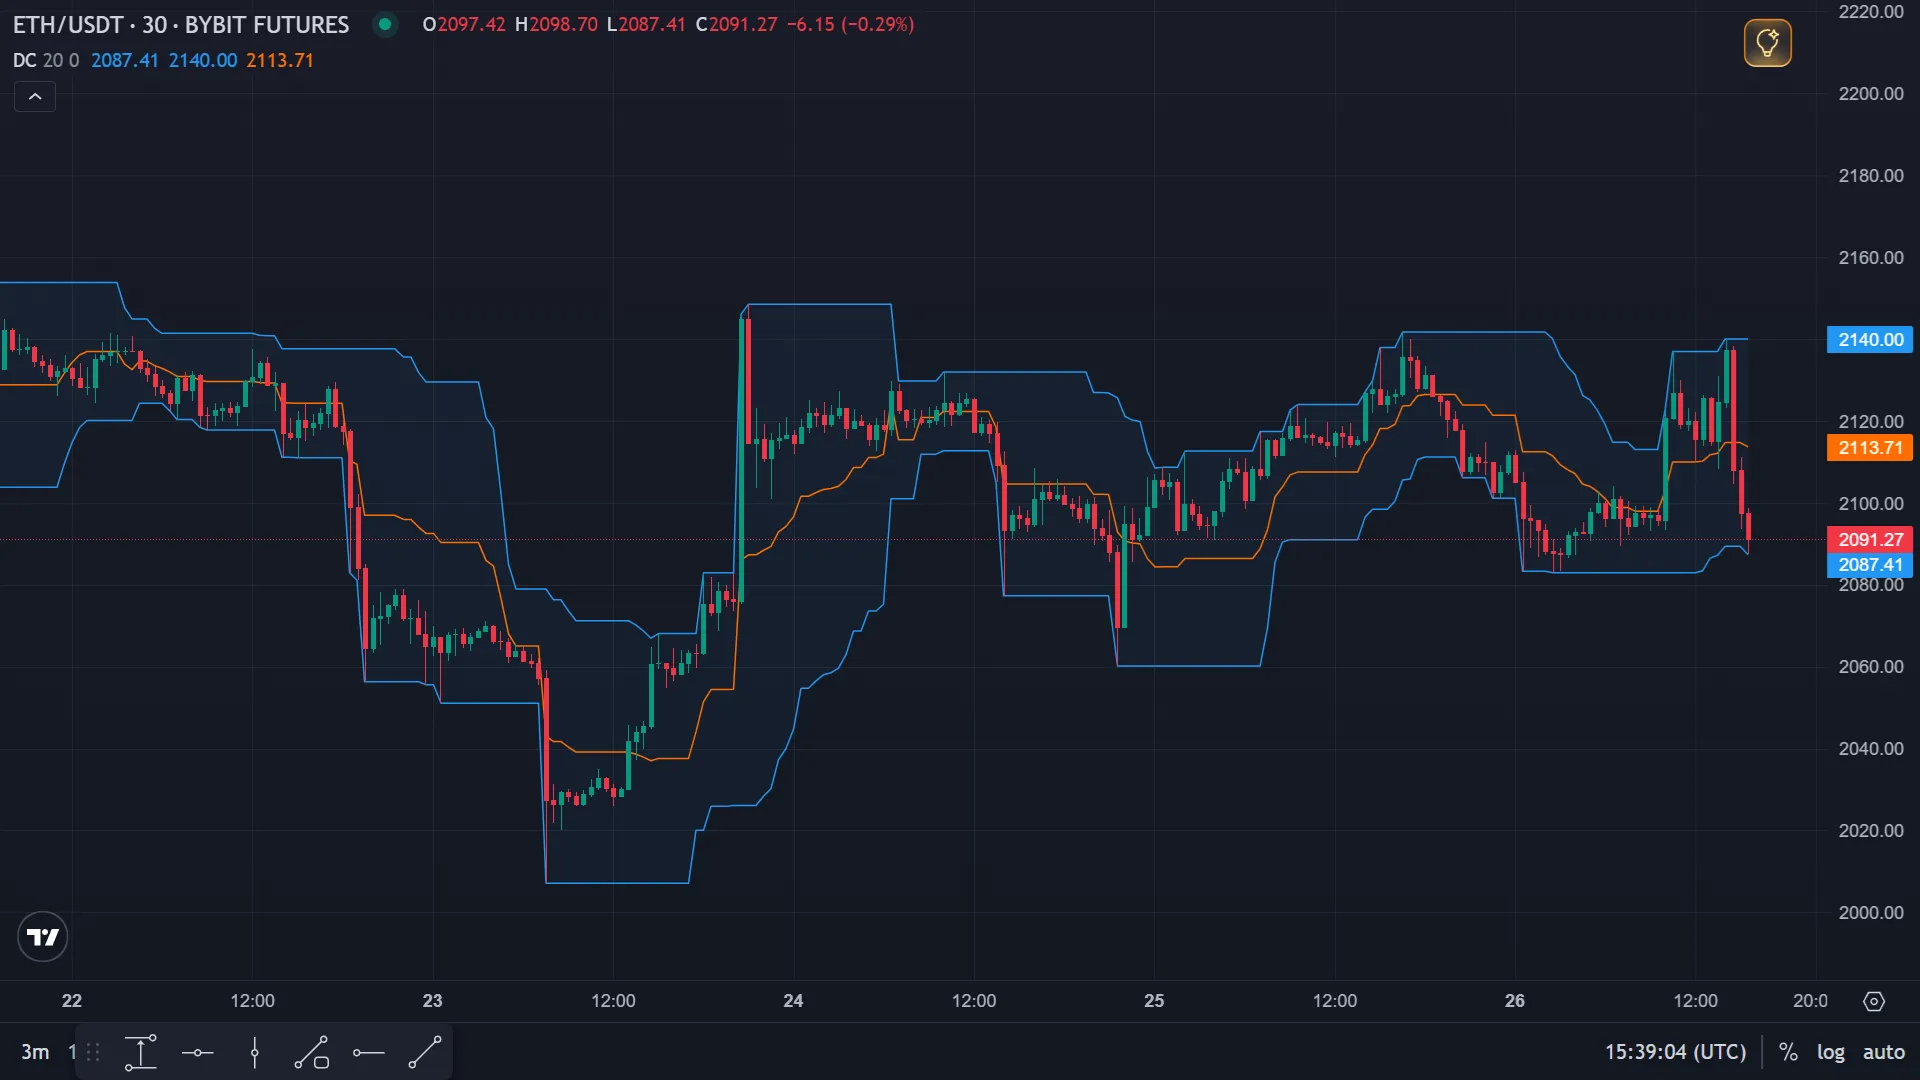1920x1080 pixels.
Task: Open chart settings gear icon
Action: 1874,1001
